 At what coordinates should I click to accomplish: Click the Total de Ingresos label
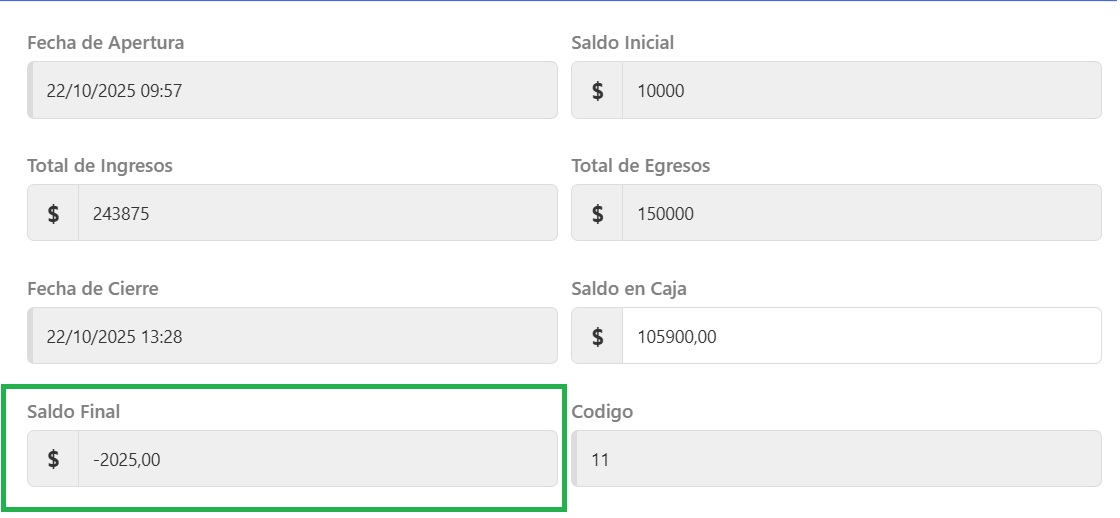[x=100, y=166]
